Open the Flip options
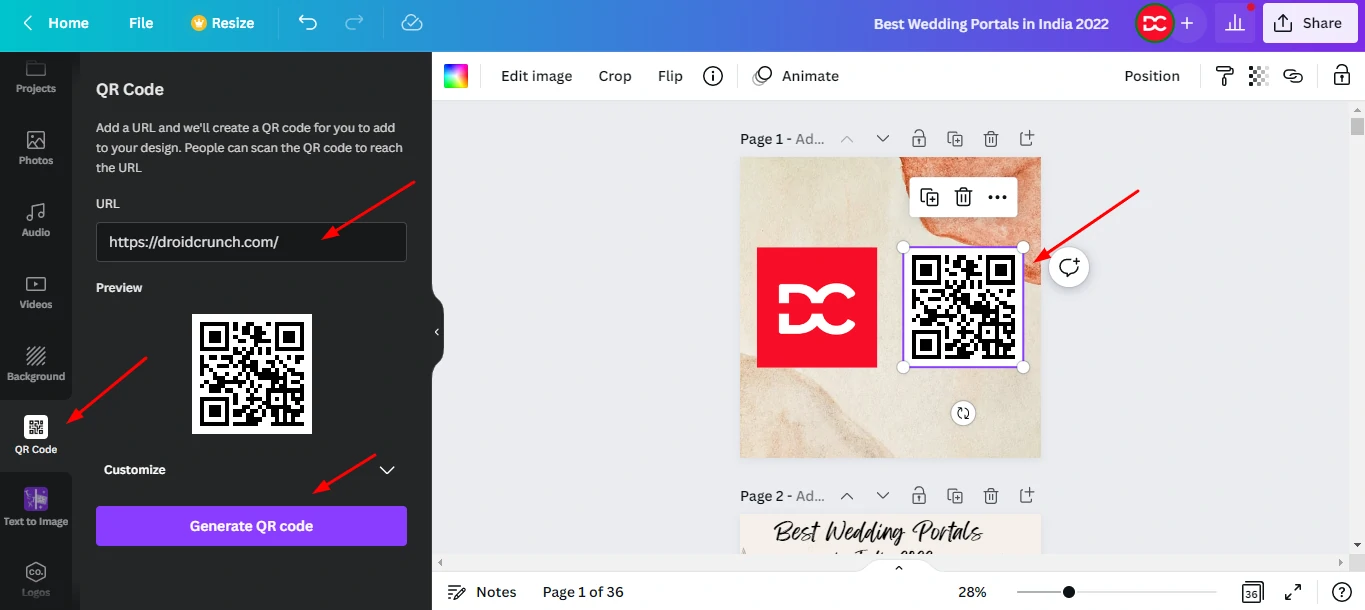Screen dimensions: 1365x610 (670, 76)
